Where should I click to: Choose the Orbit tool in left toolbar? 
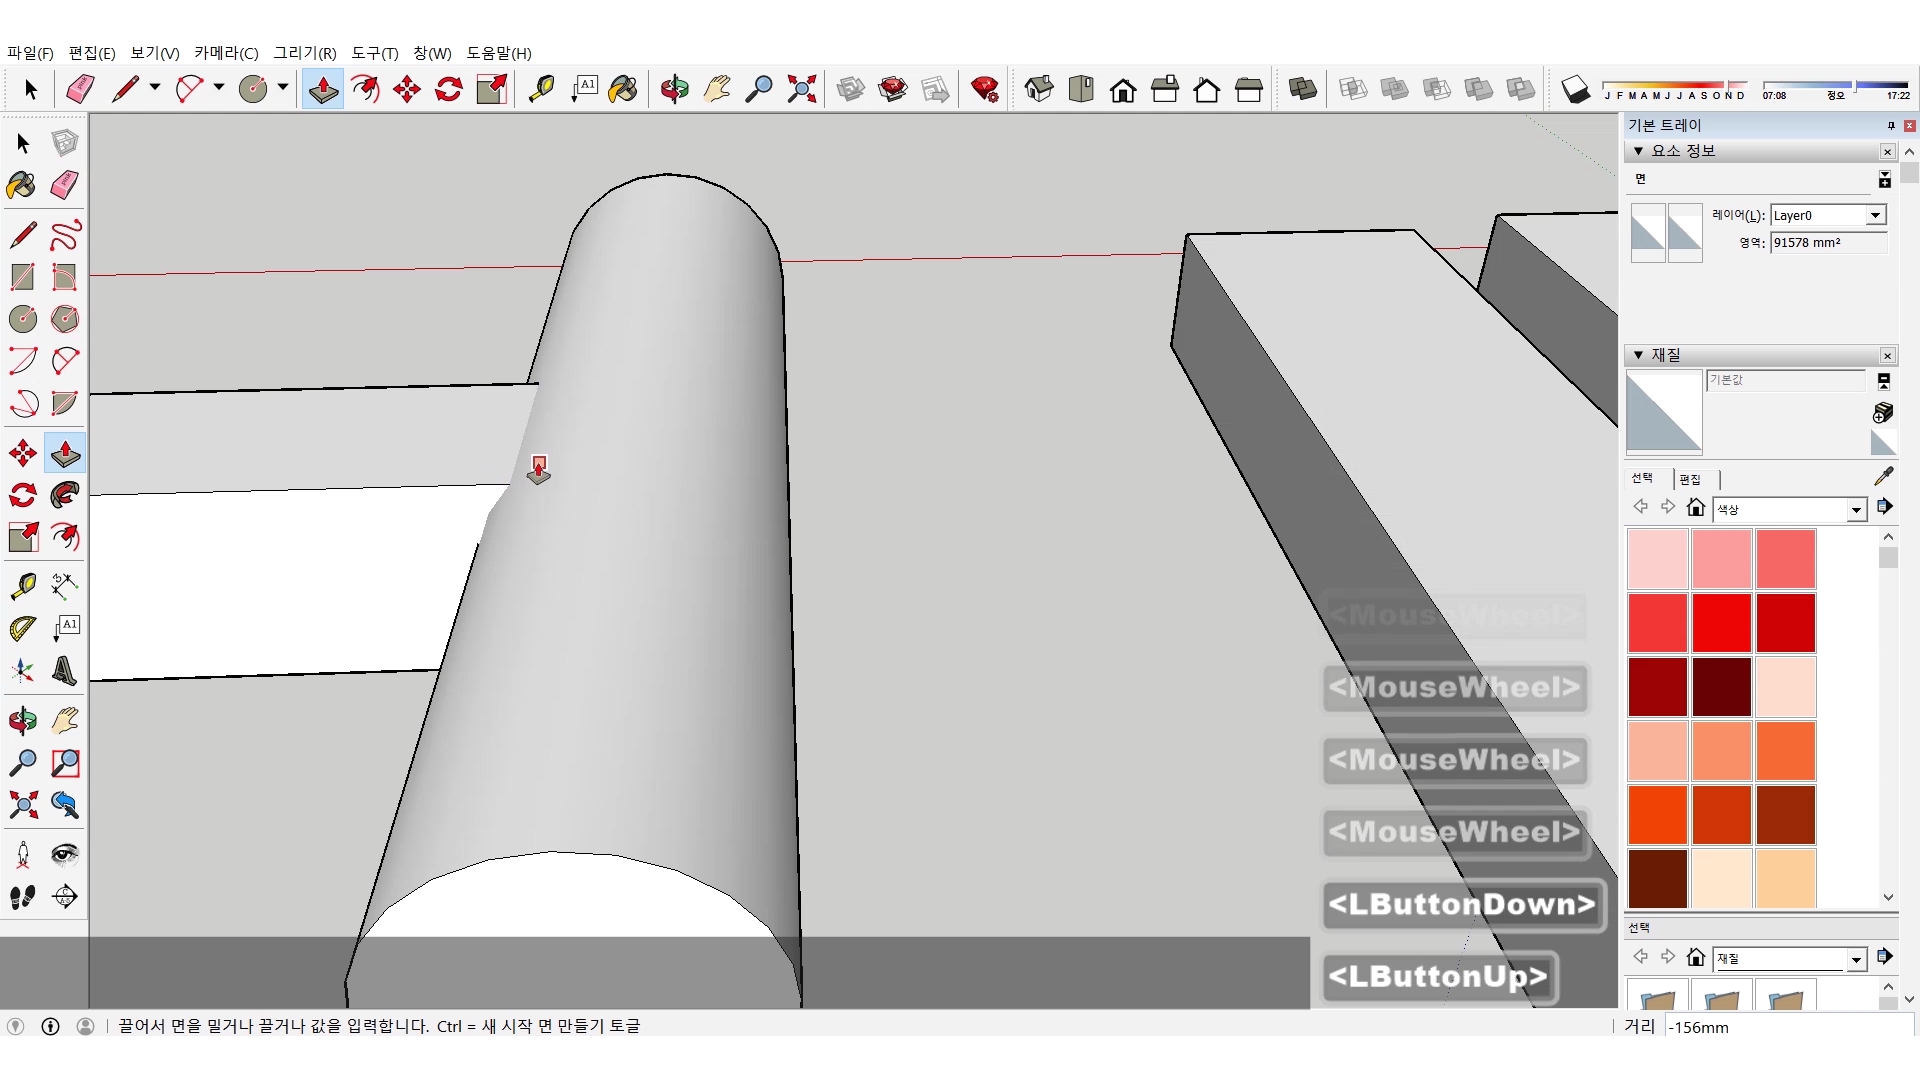coord(23,721)
